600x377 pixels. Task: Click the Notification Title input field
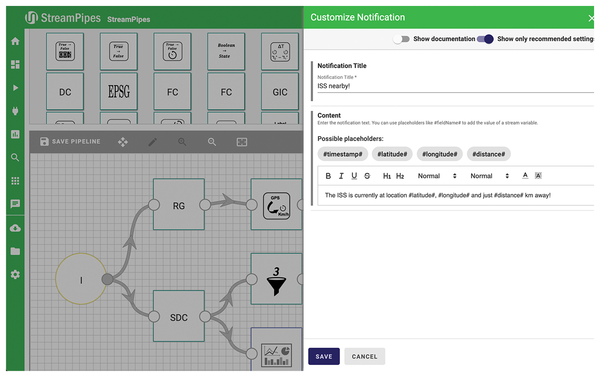[455, 86]
